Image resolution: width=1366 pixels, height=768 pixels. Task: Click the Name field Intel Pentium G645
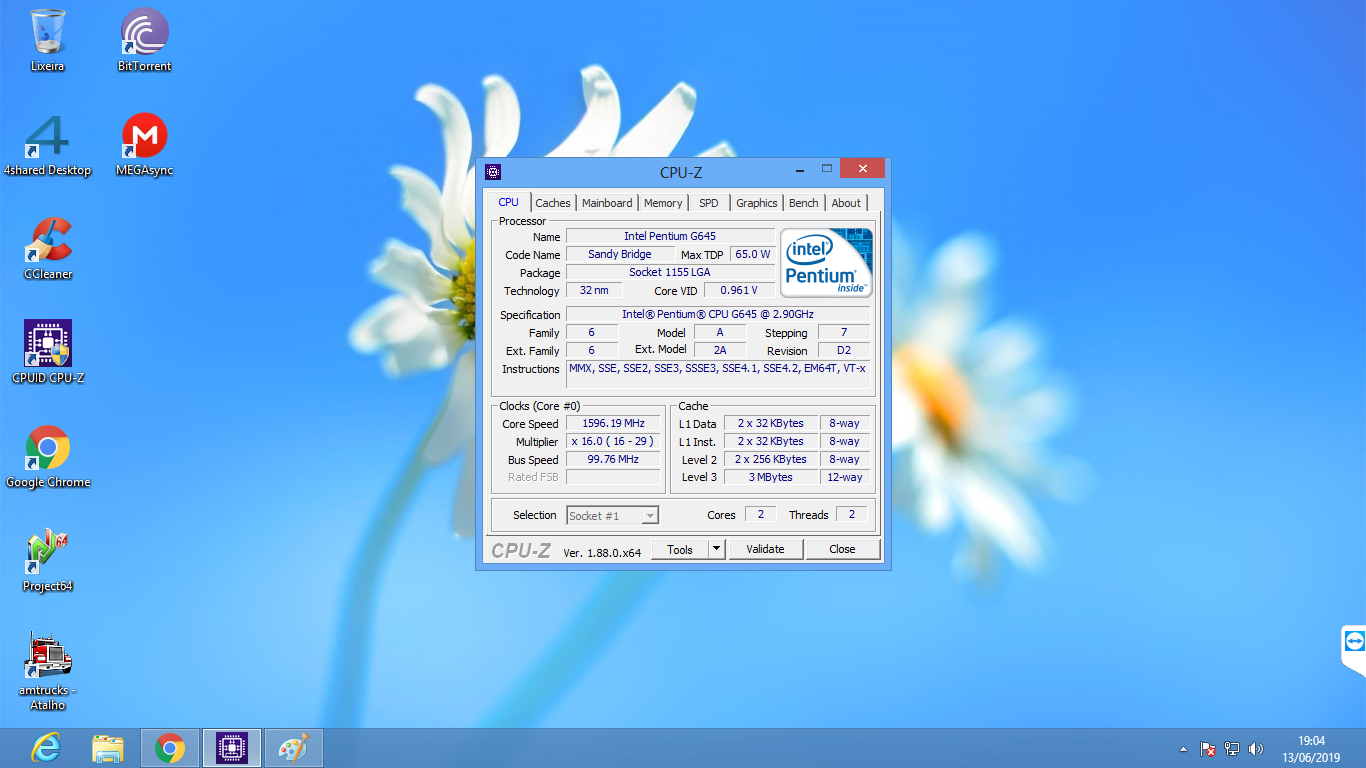(670, 236)
